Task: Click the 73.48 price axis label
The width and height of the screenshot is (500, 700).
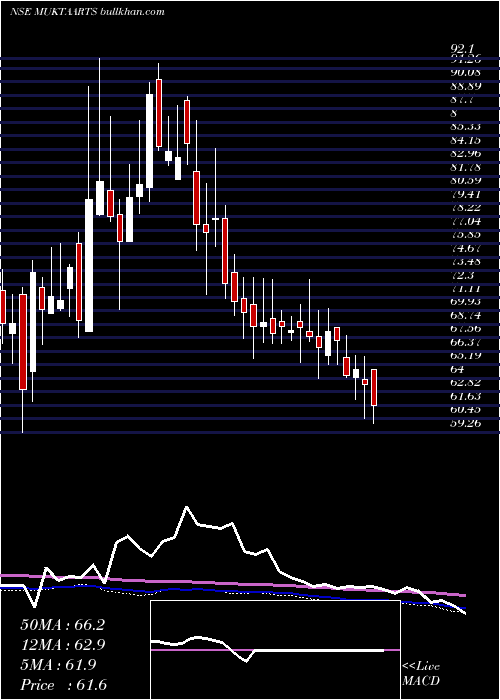Action: click(465, 261)
